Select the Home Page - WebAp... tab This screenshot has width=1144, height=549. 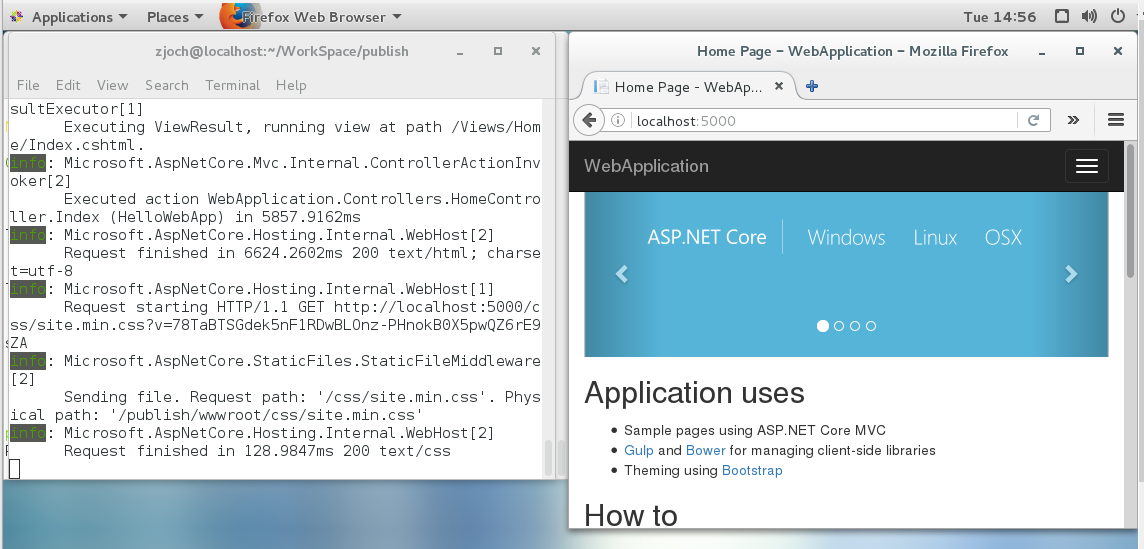tap(688, 87)
